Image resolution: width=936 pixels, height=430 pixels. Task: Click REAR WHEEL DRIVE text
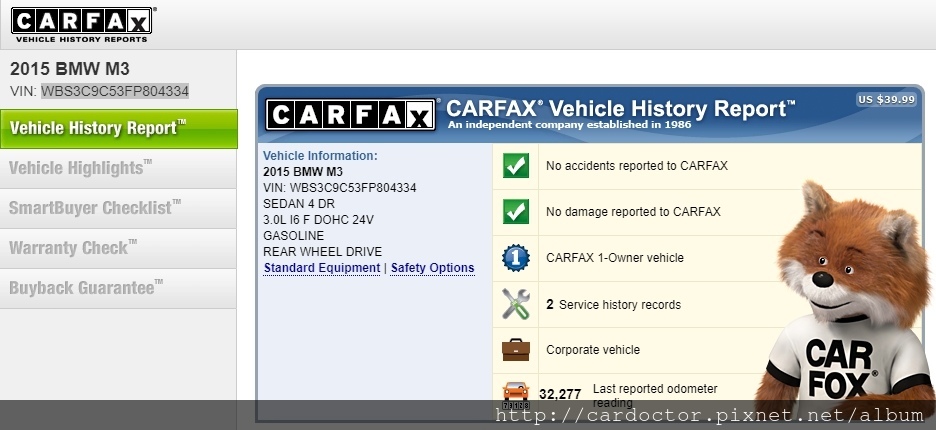click(322, 252)
